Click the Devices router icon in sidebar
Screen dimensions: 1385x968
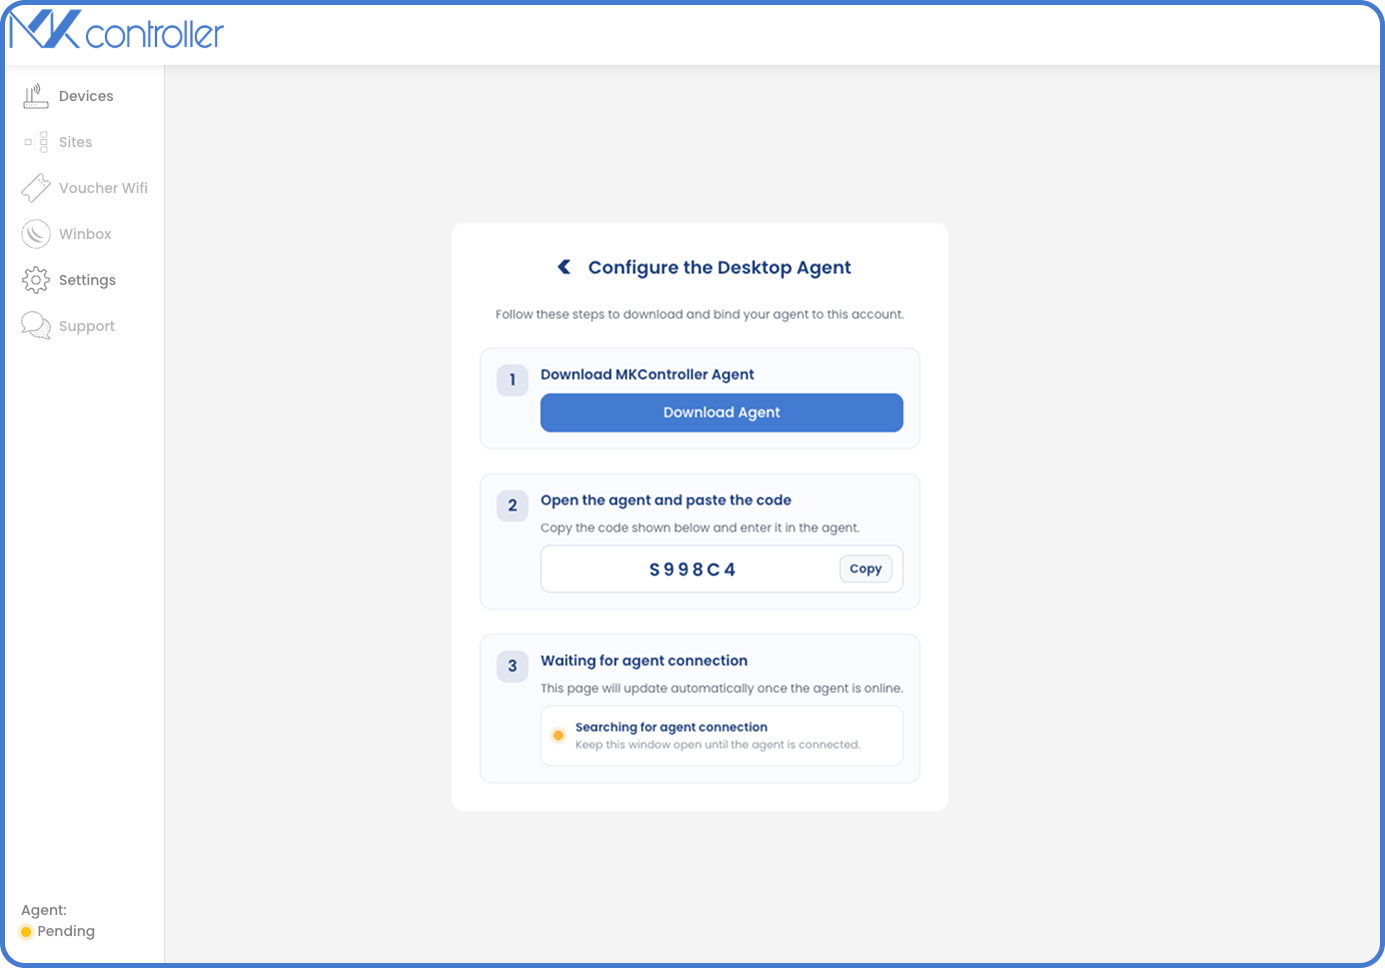[x=36, y=96]
